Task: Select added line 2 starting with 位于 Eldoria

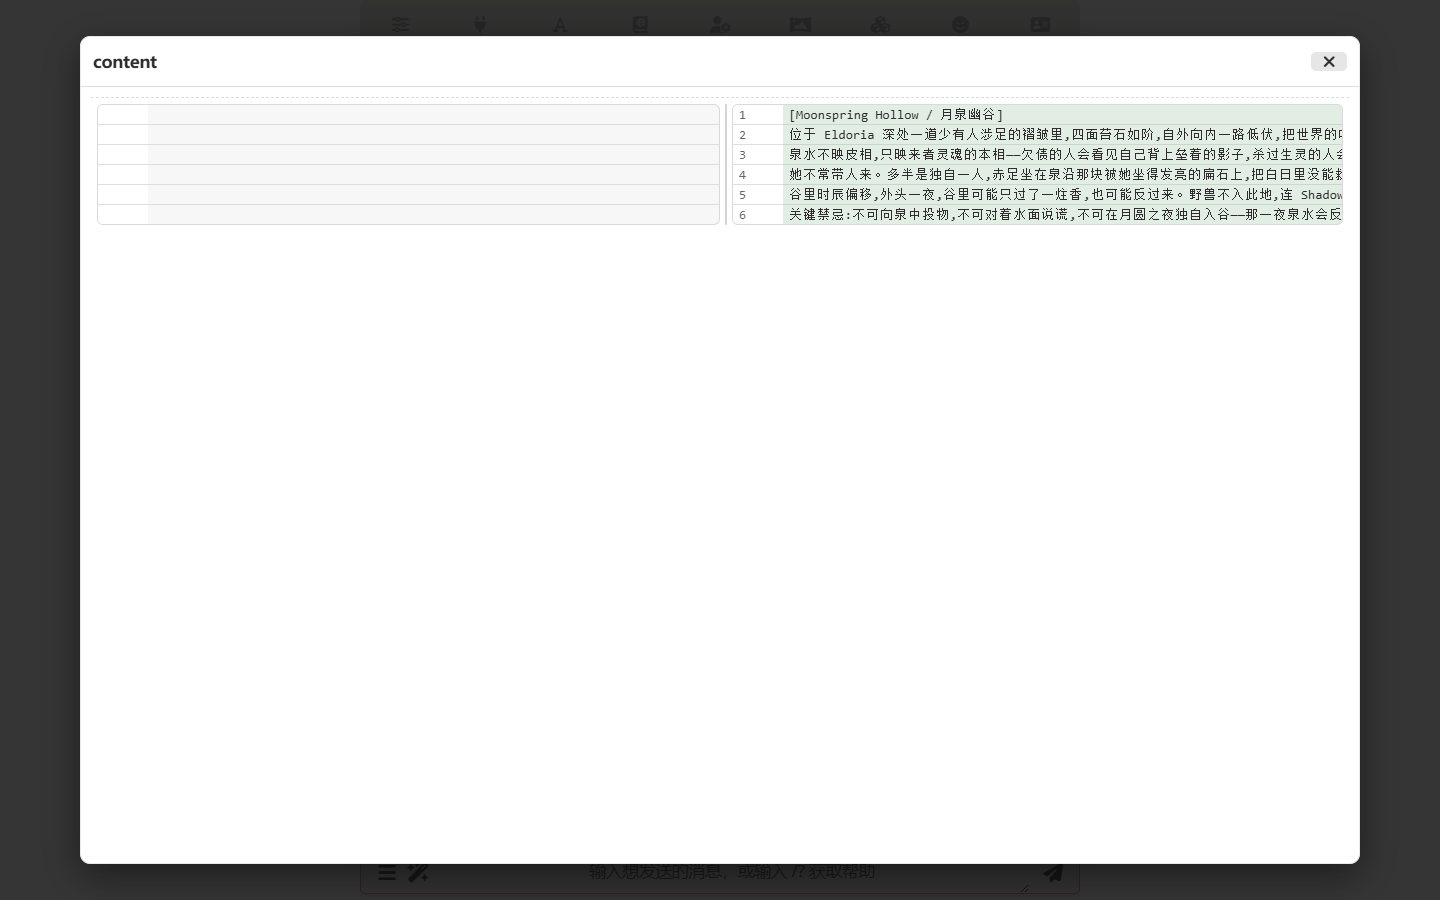Action: coord(1062,135)
